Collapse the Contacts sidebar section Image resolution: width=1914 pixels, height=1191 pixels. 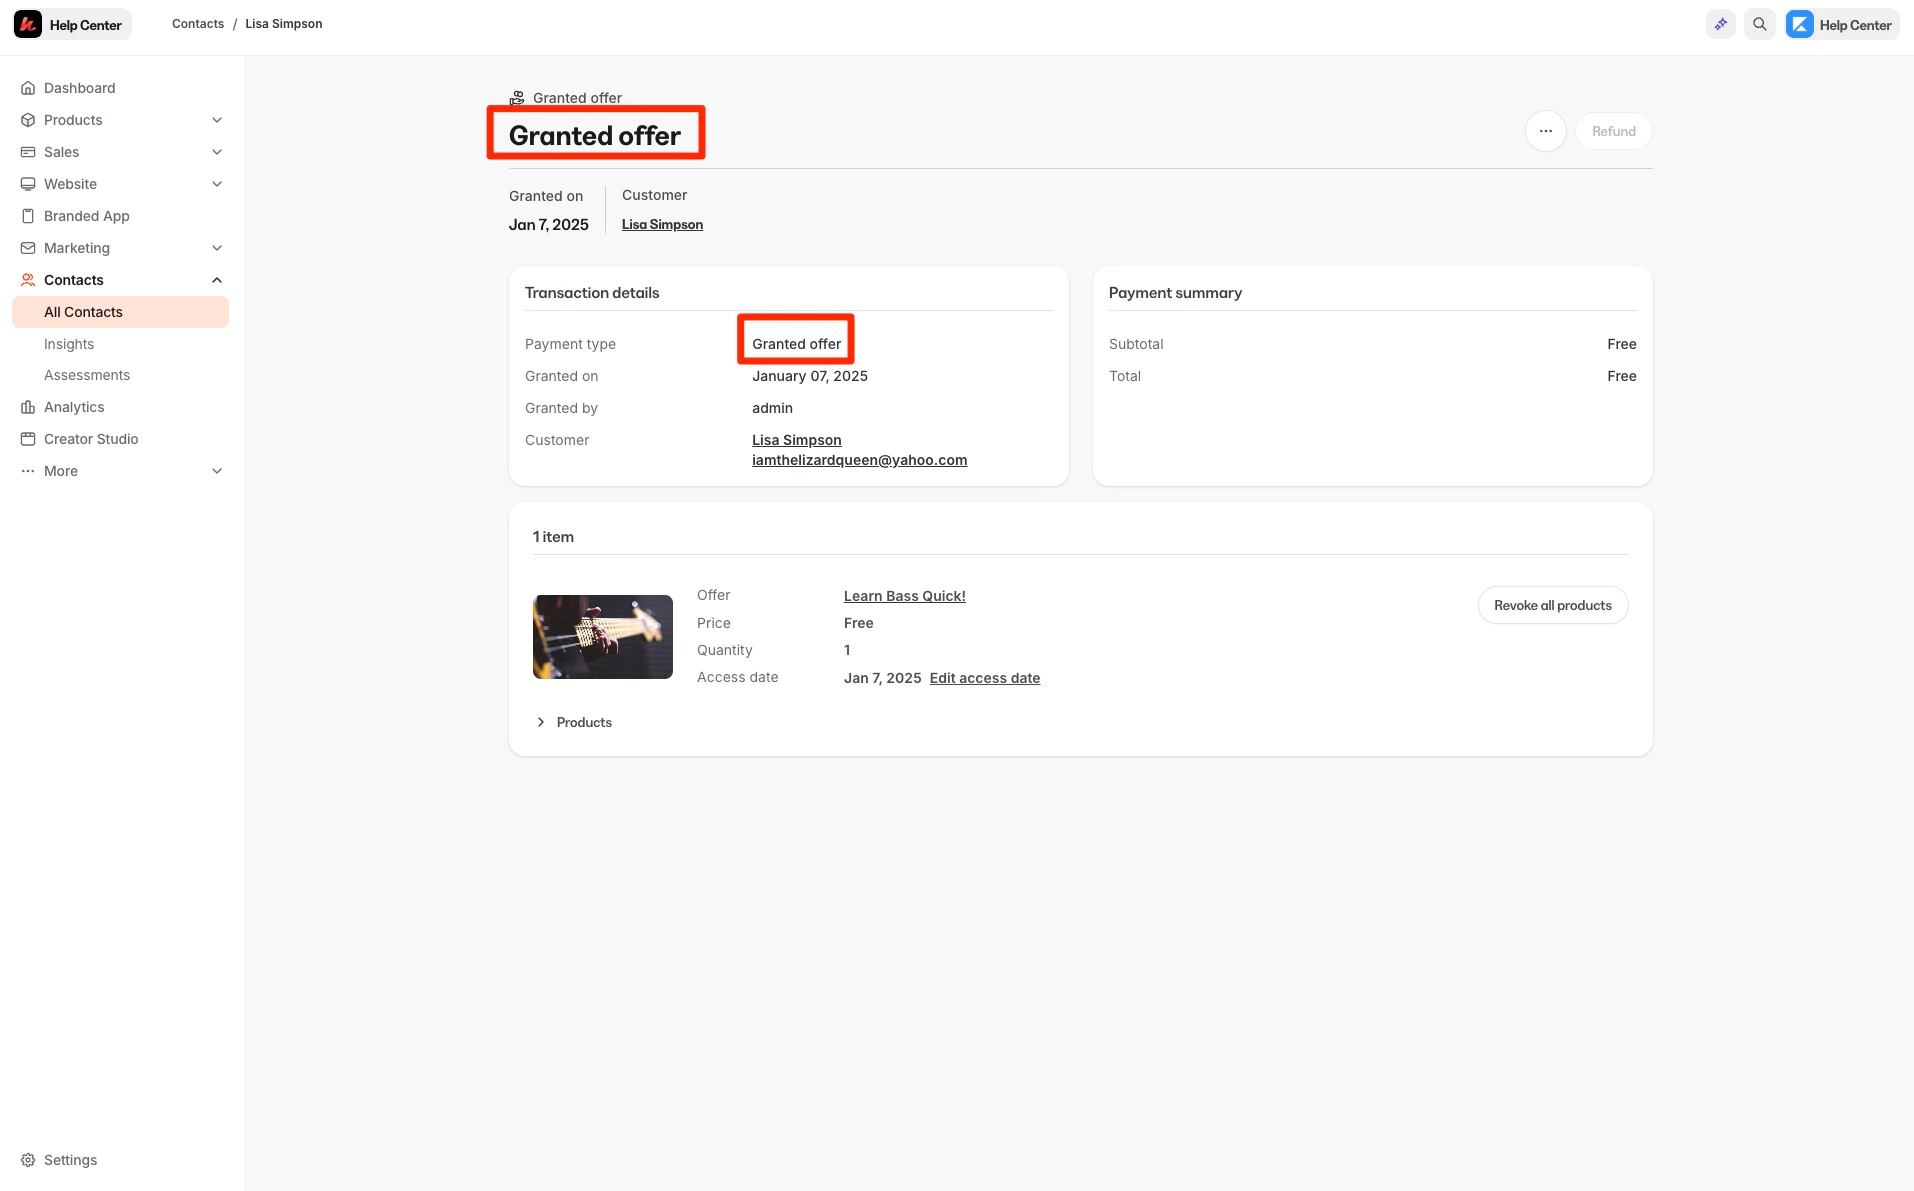[217, 280]
